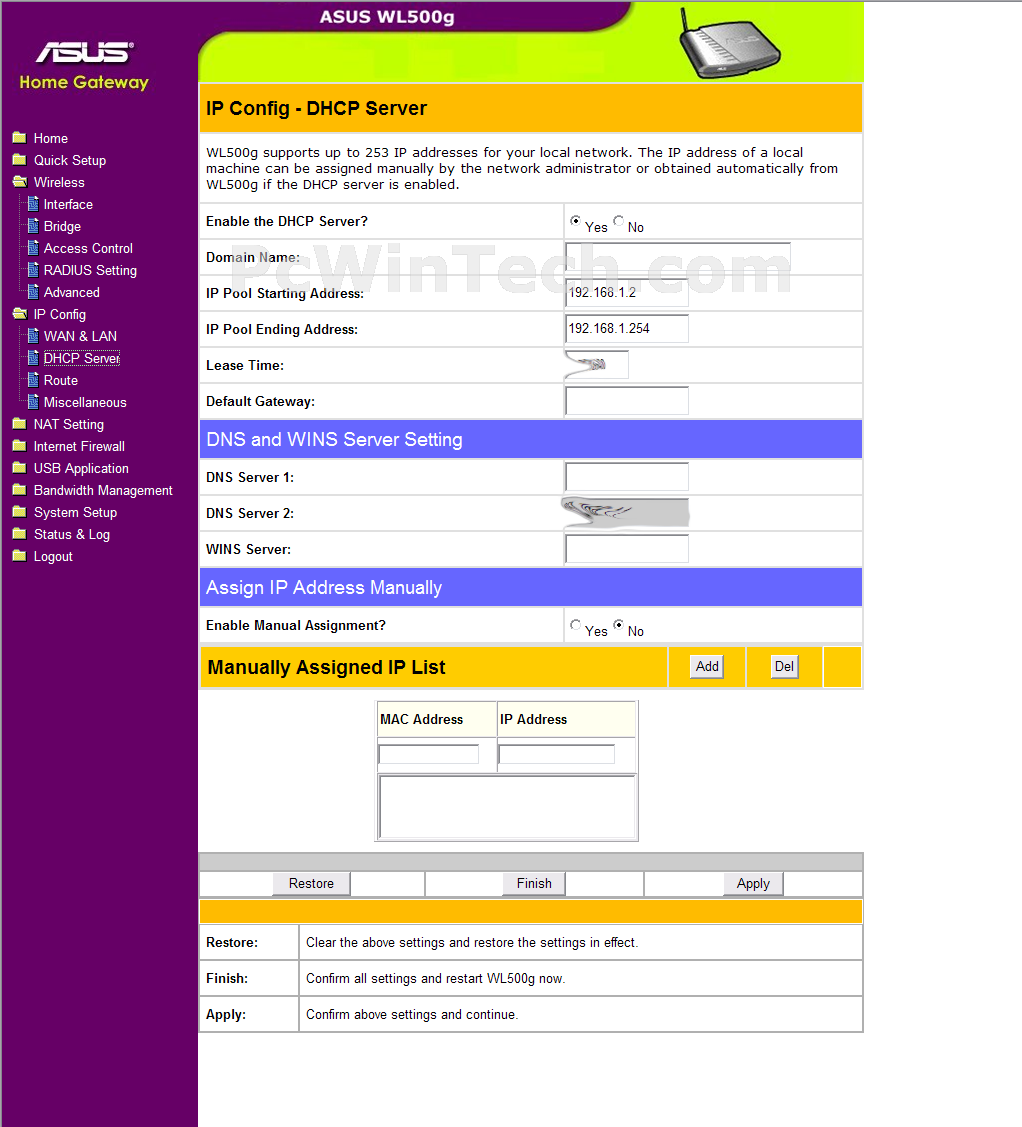Click the Default Gateway field
1022x1127 pixels.
627,400
